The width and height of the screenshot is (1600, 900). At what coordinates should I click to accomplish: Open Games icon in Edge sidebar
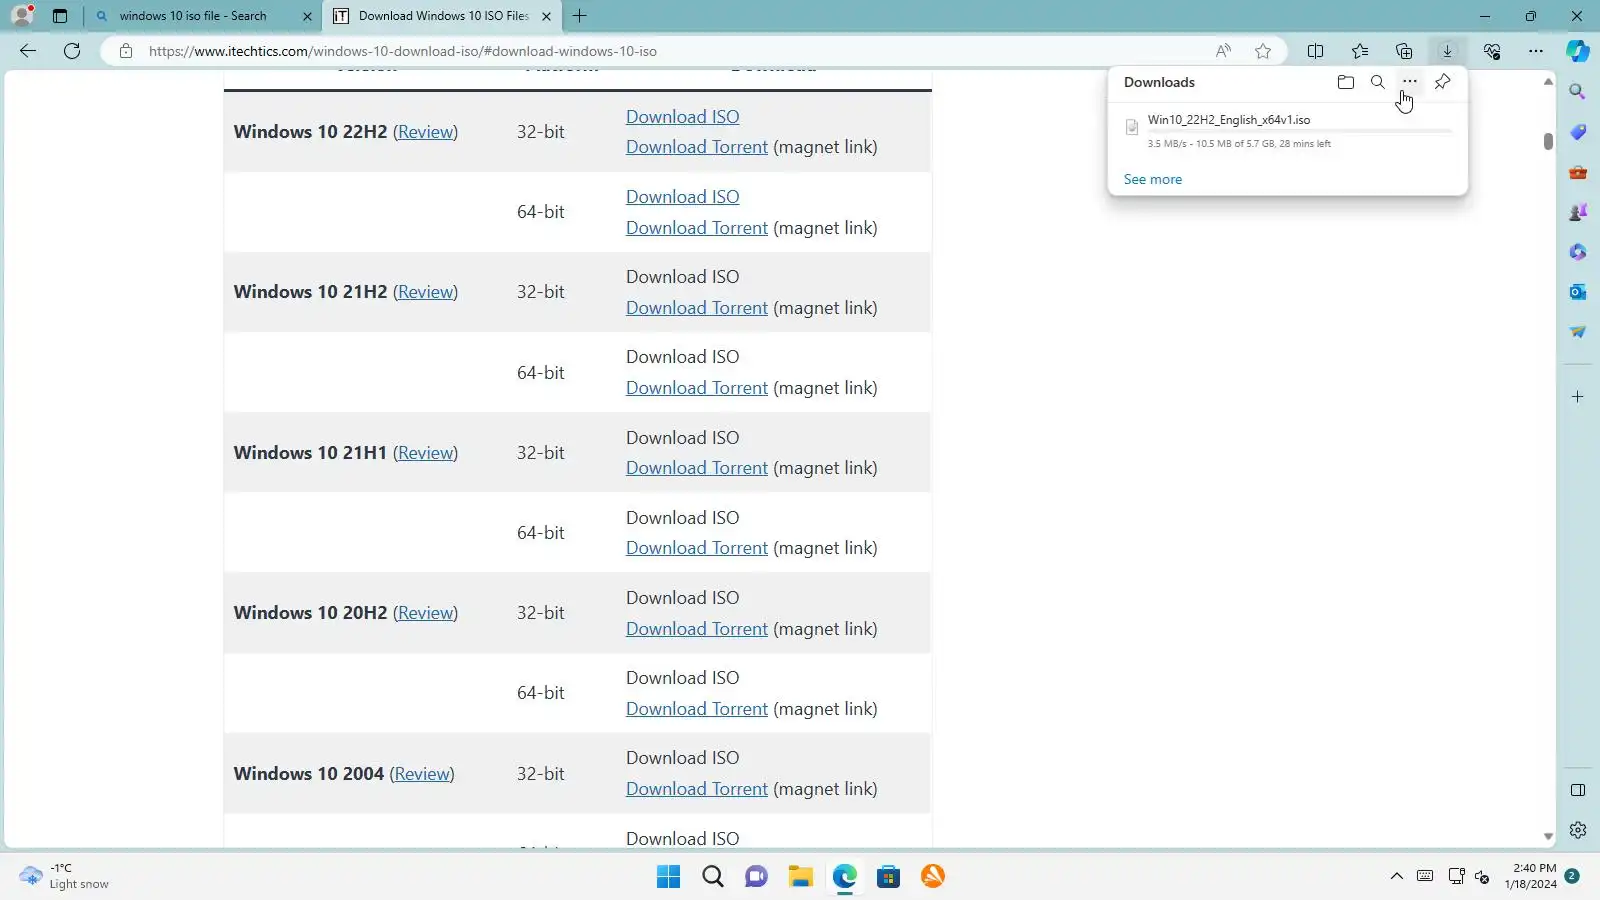[x=1578, y=212]
